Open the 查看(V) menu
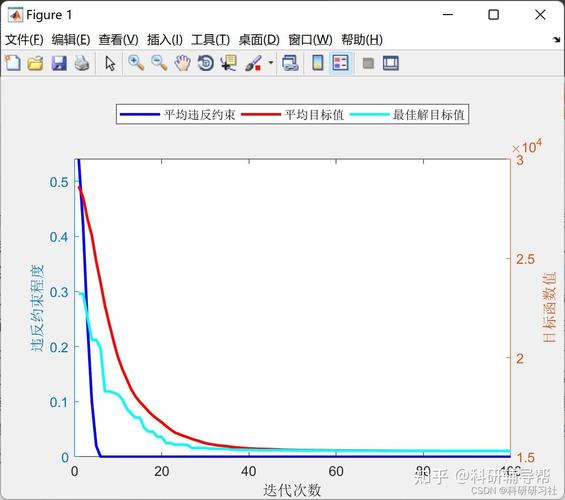565x500 pixels. (118, 40)
